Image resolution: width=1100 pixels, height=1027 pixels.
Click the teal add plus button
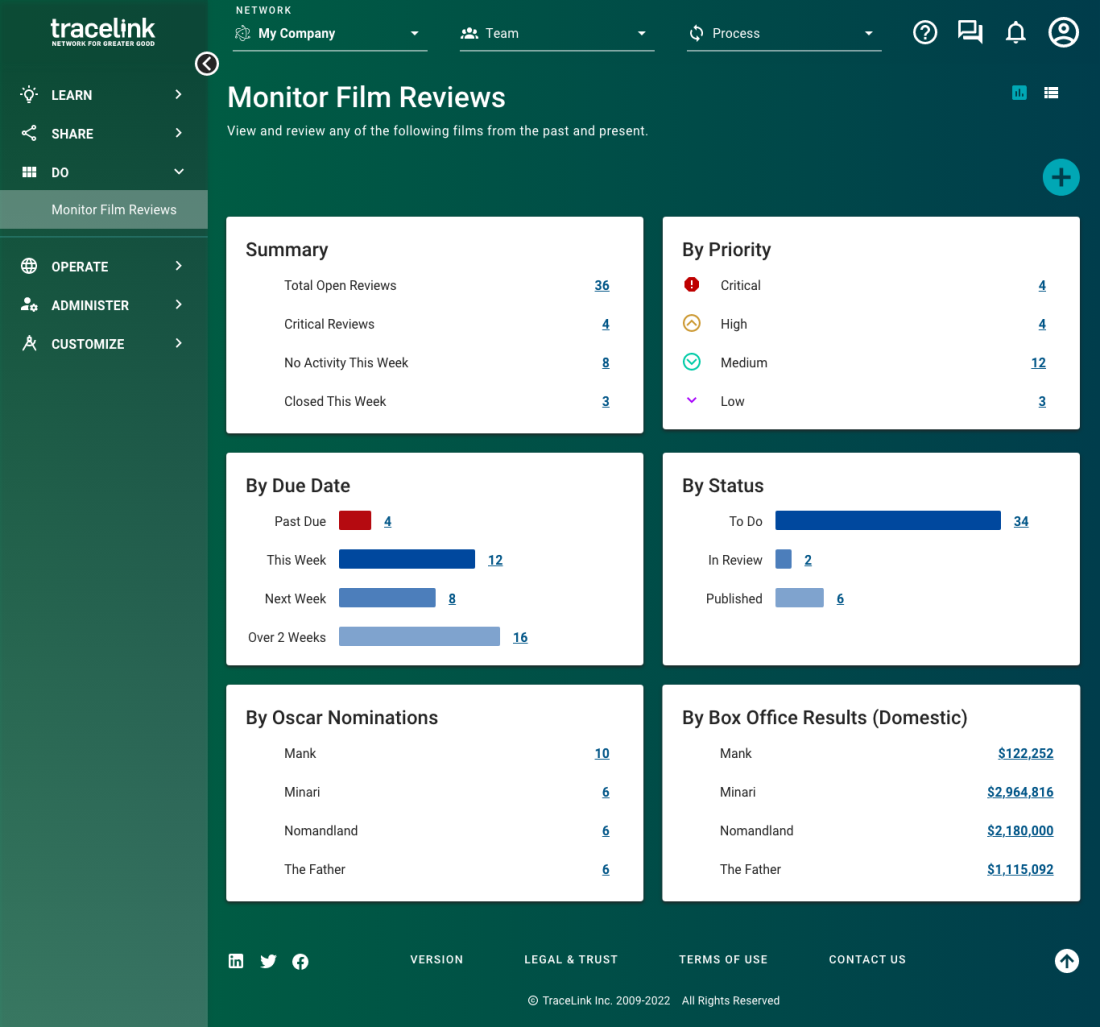point(1060,178)
